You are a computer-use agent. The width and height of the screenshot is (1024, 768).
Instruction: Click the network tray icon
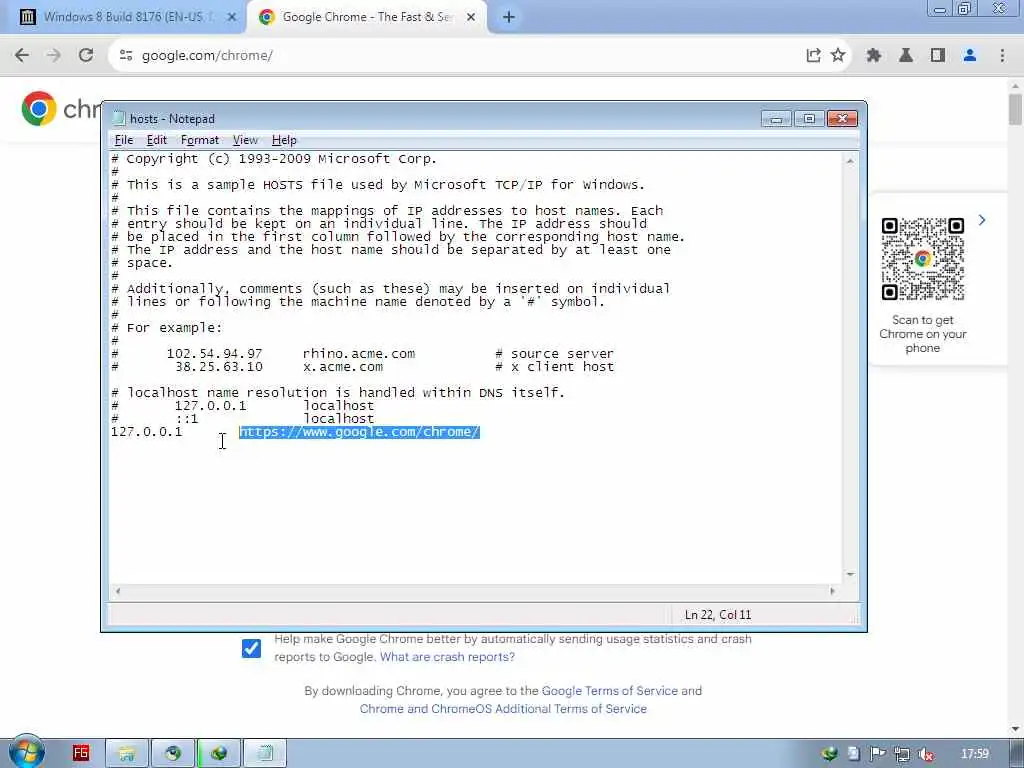click(x=902, y=754)
